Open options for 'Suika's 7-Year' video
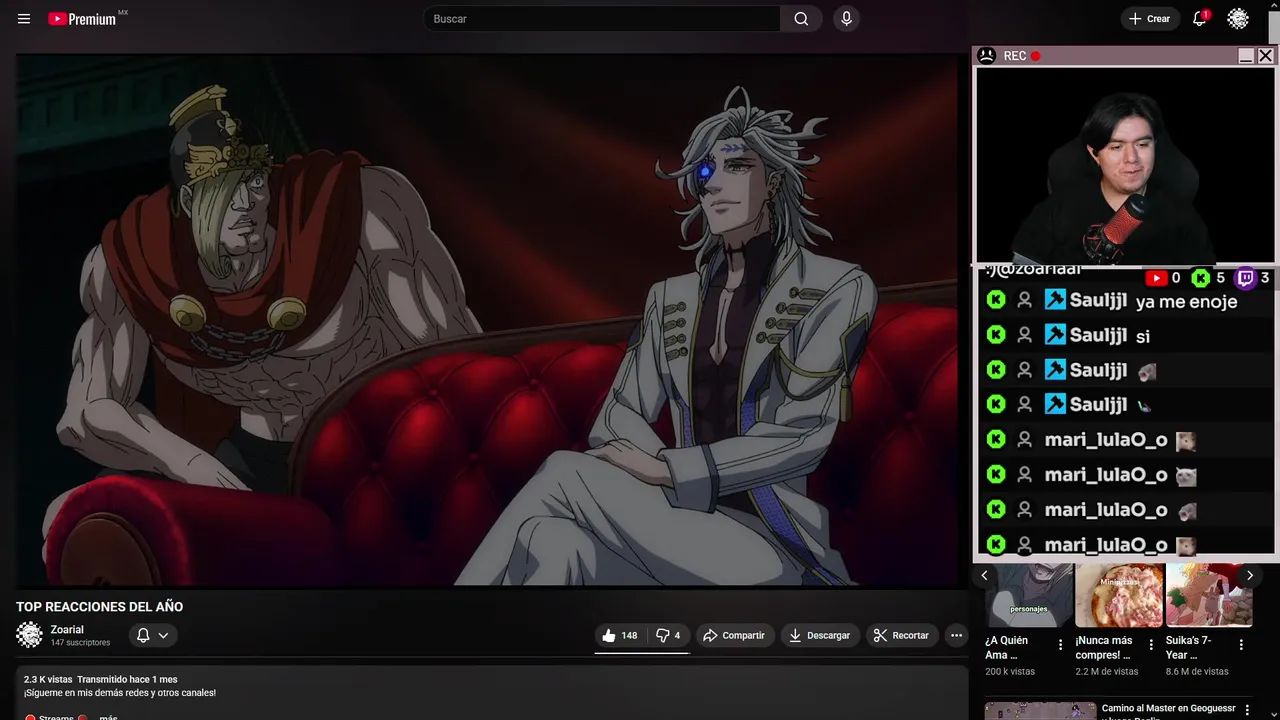Image resolution: width=1280 pixels, height=720 pixels. tap(1241, 645)
